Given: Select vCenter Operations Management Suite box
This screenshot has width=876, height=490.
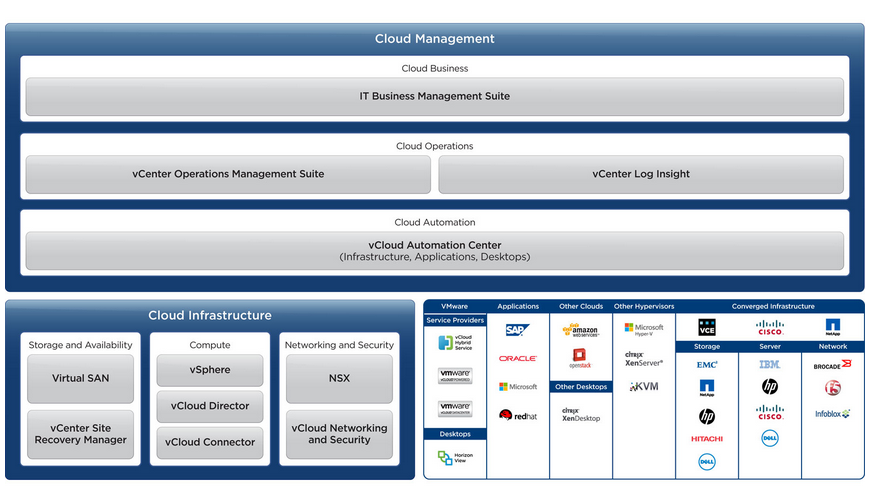Looking at the screenshot, I should [x=228, y=174].
